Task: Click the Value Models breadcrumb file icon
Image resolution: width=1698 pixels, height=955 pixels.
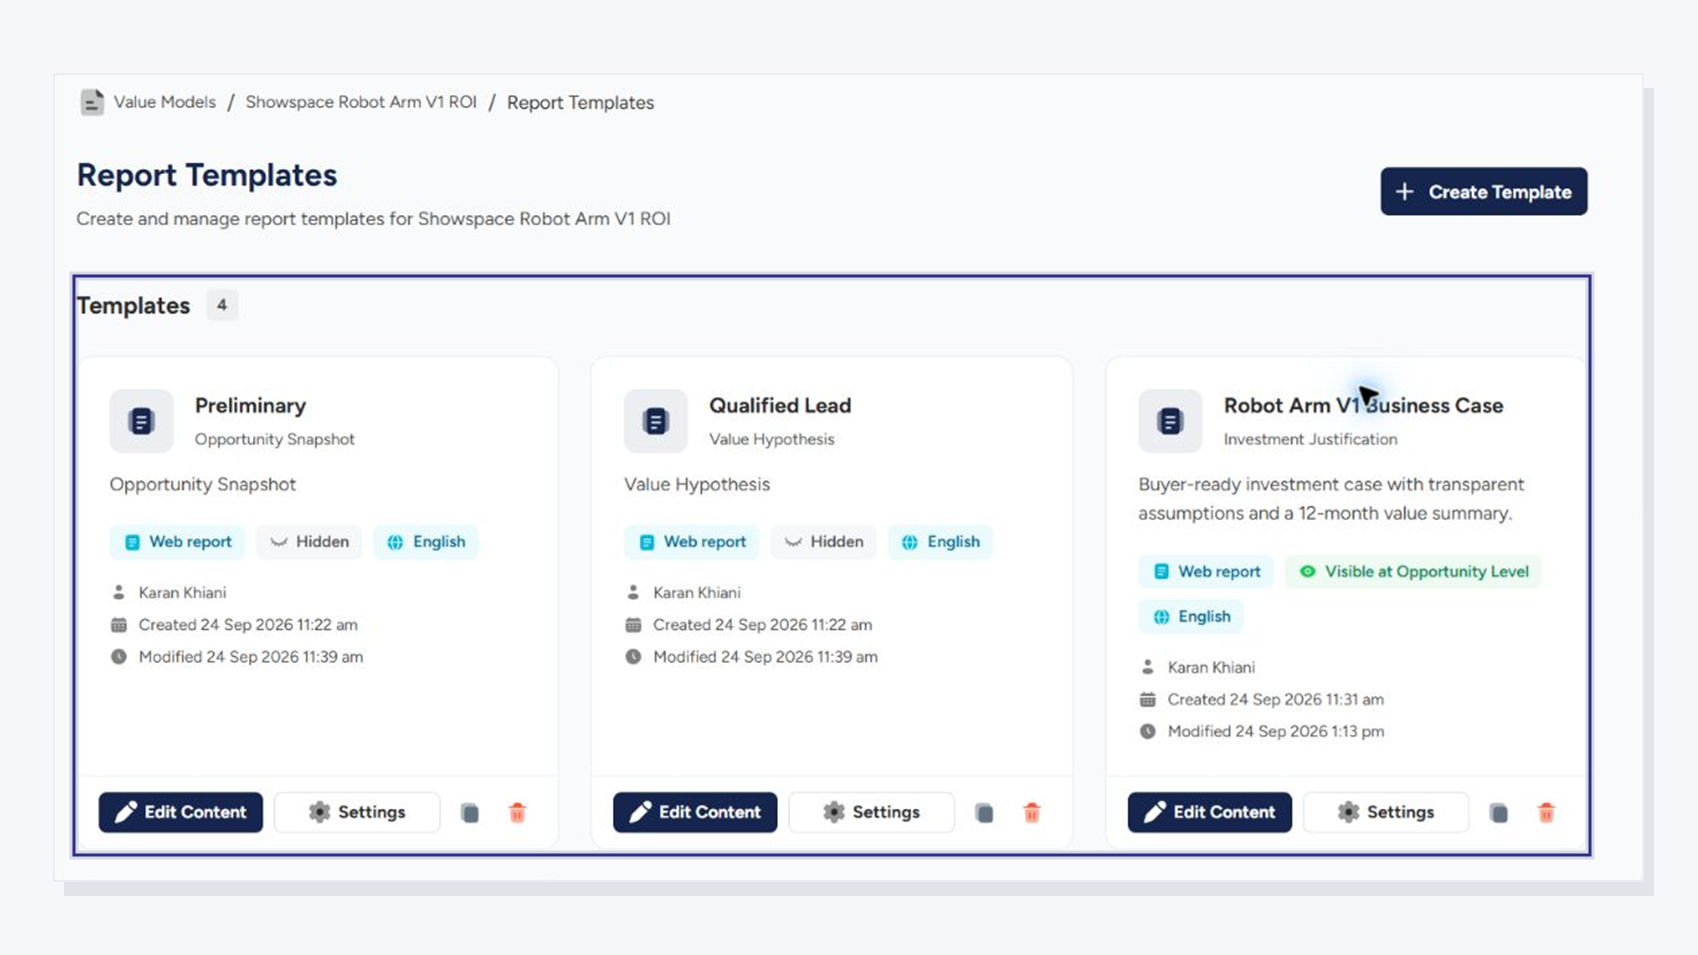Action: point(92,102)
